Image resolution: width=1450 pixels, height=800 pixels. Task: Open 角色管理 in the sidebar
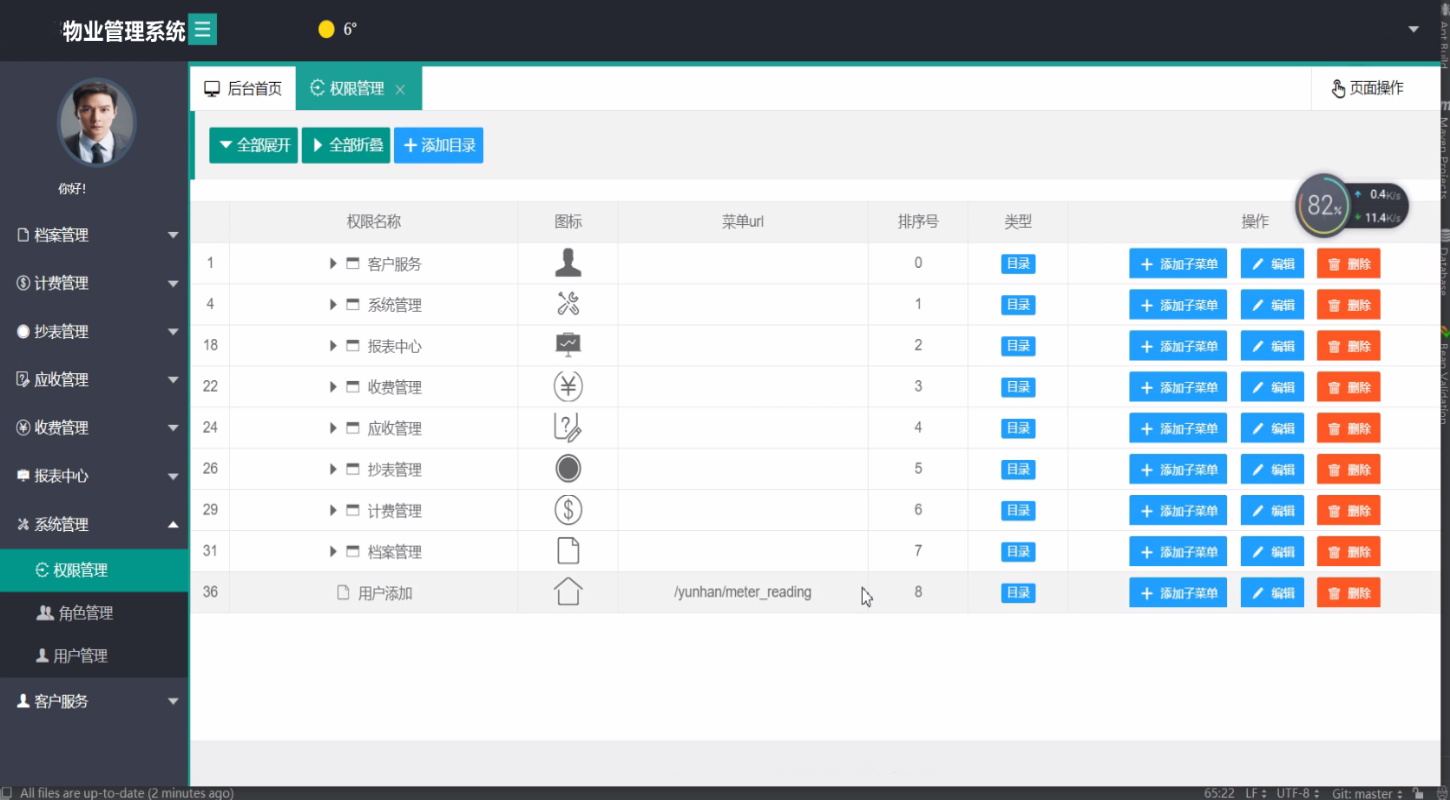coord(94,613)
